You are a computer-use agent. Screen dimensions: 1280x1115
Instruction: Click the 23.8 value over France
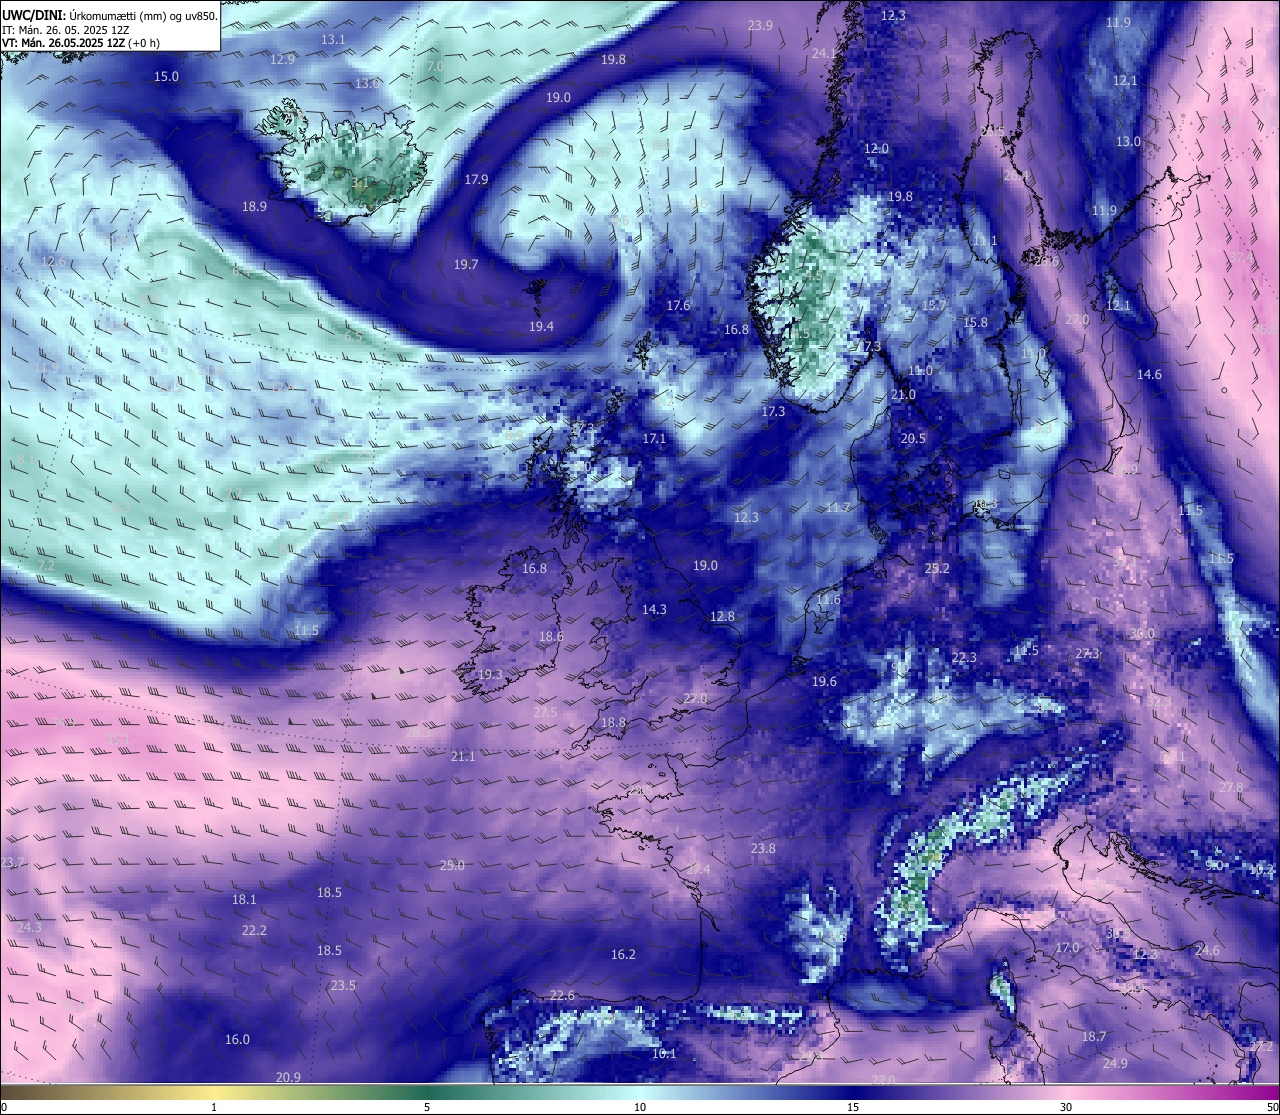[763, 849]
